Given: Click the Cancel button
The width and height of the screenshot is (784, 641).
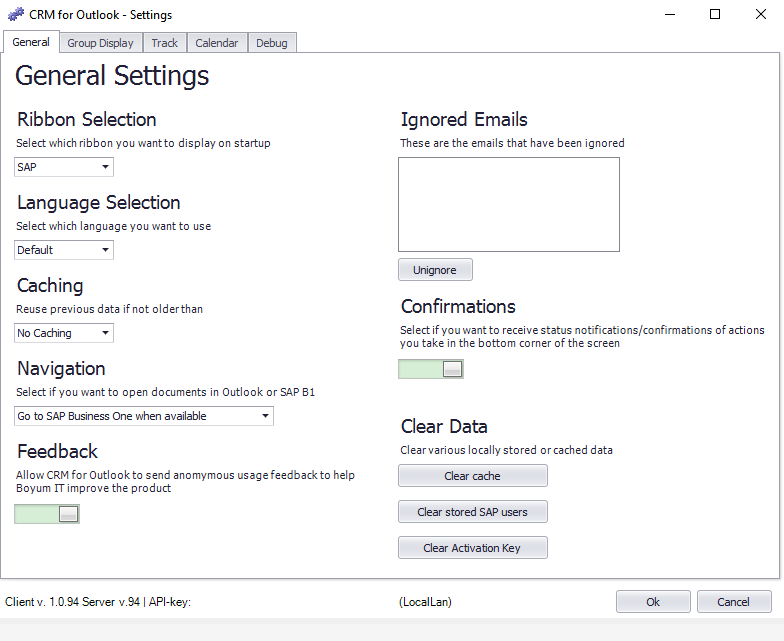Looking at the screenshot, I should point(734,602).
